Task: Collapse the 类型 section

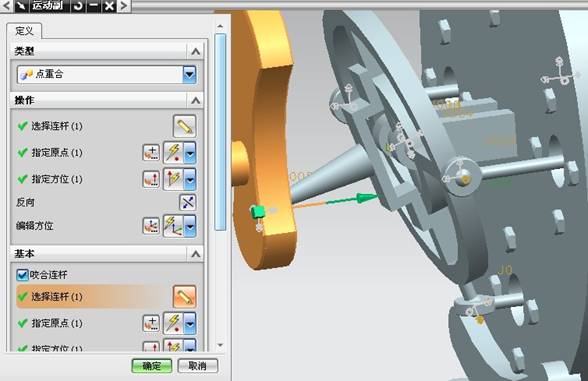Action: pos(195,51)
